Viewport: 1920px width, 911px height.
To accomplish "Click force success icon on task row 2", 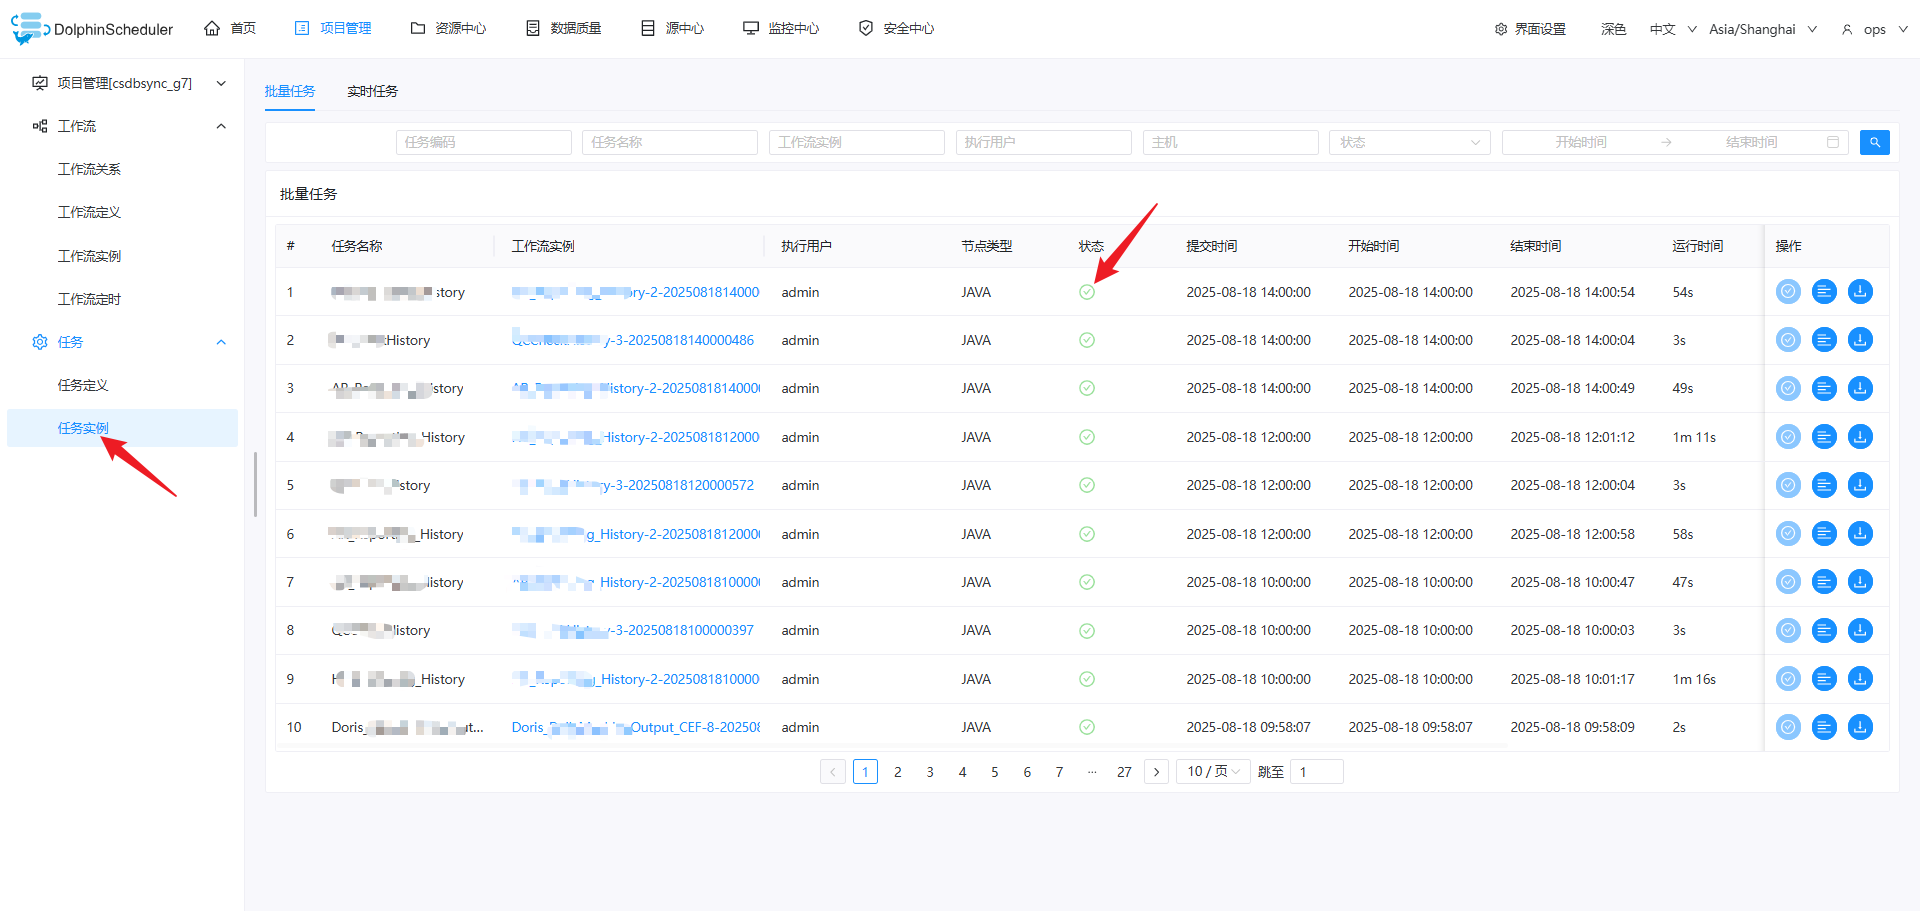I will click(x=1788, y=339).
